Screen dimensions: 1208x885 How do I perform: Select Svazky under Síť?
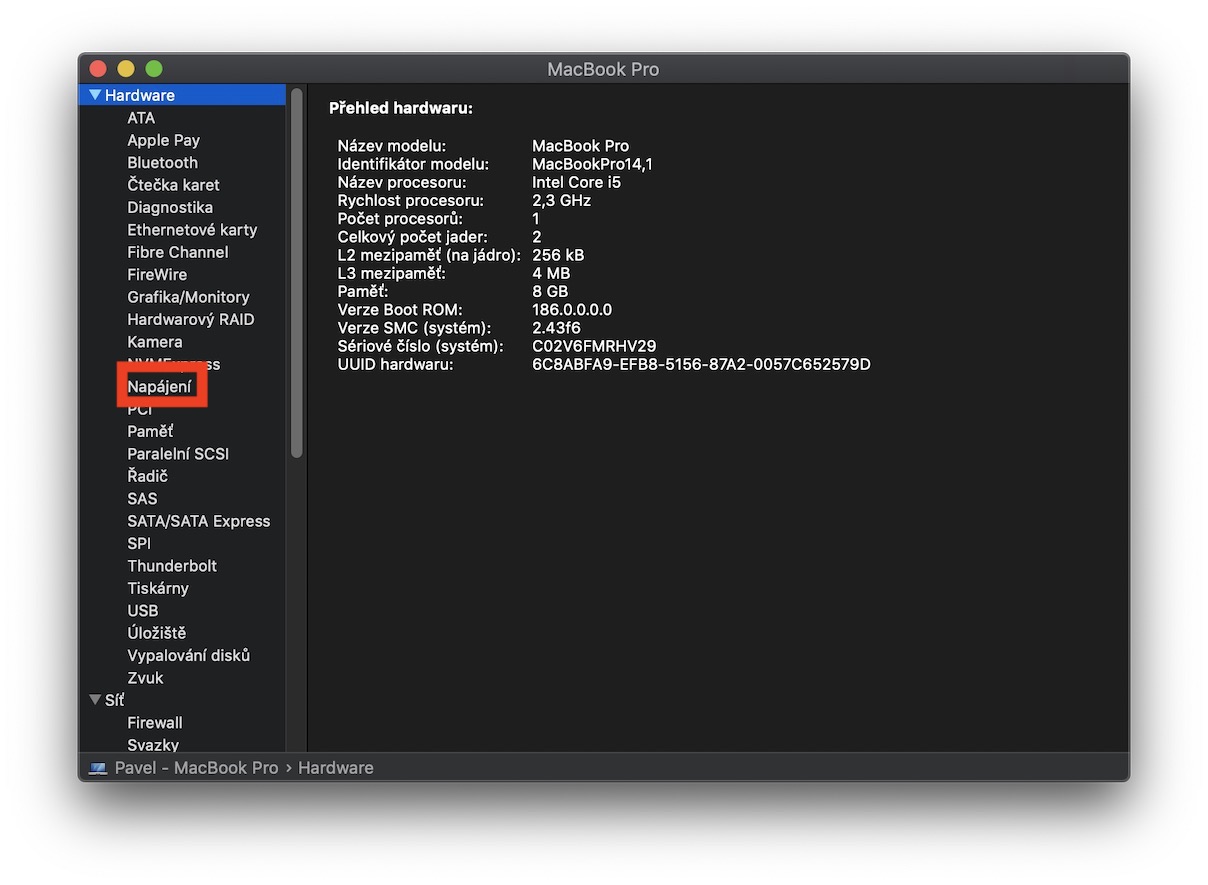click(x=153, y=745)
